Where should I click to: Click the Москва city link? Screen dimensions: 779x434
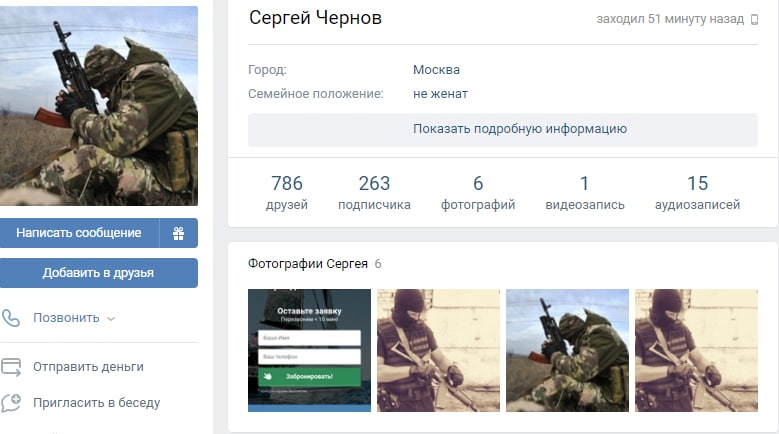click(436, 70)
